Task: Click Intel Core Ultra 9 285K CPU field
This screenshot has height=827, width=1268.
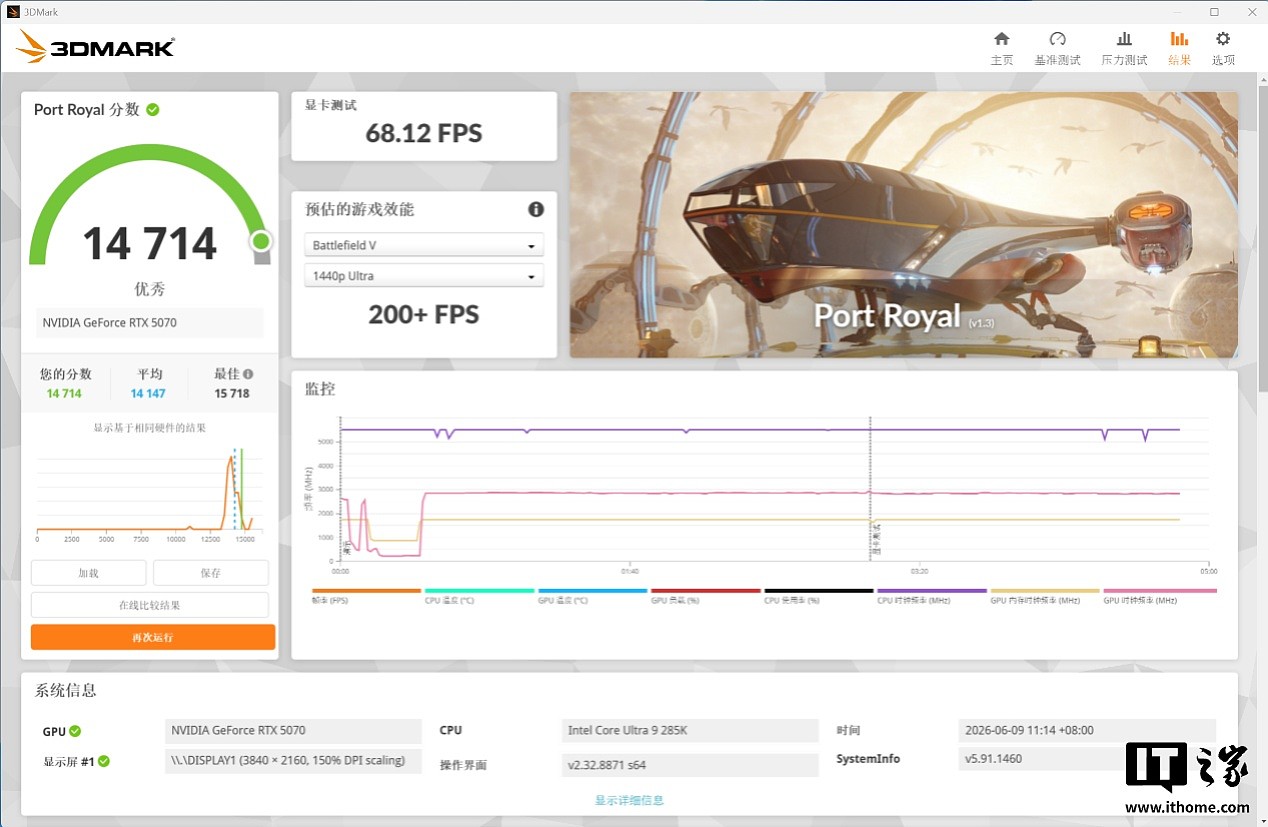Action: (690, 731)
